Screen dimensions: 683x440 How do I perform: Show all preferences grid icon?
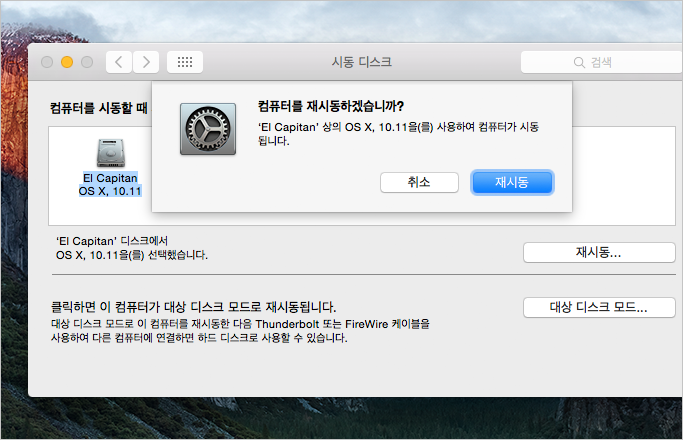coord(185,62)
